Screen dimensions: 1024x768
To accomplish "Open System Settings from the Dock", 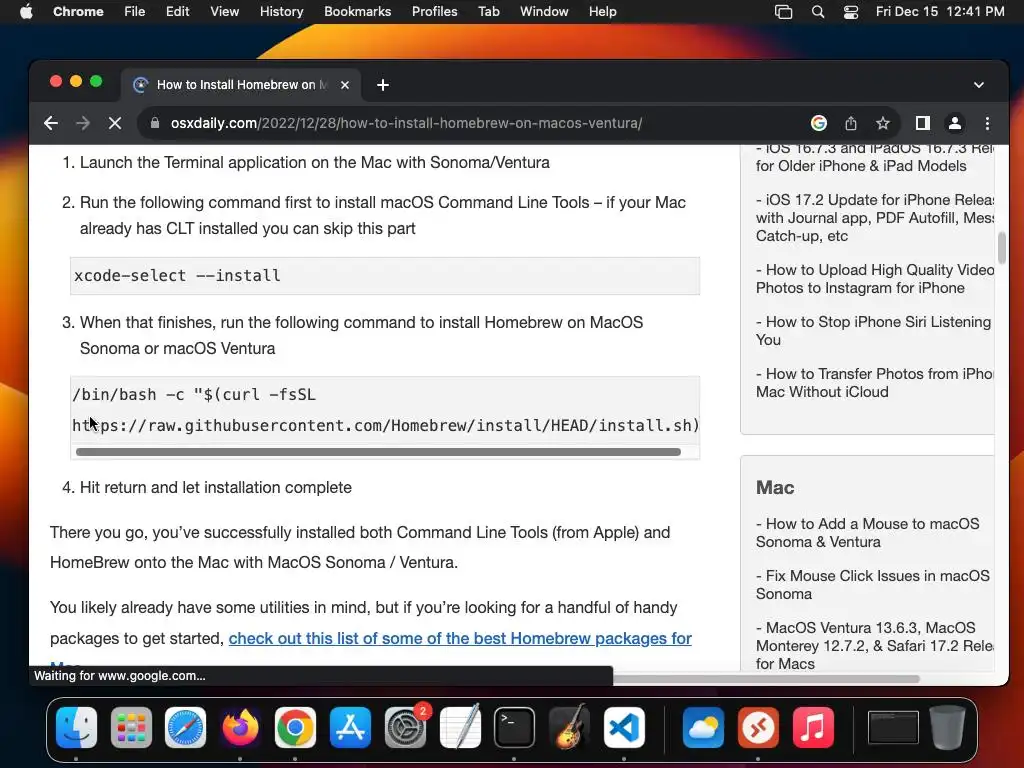I will click(405, 728).
